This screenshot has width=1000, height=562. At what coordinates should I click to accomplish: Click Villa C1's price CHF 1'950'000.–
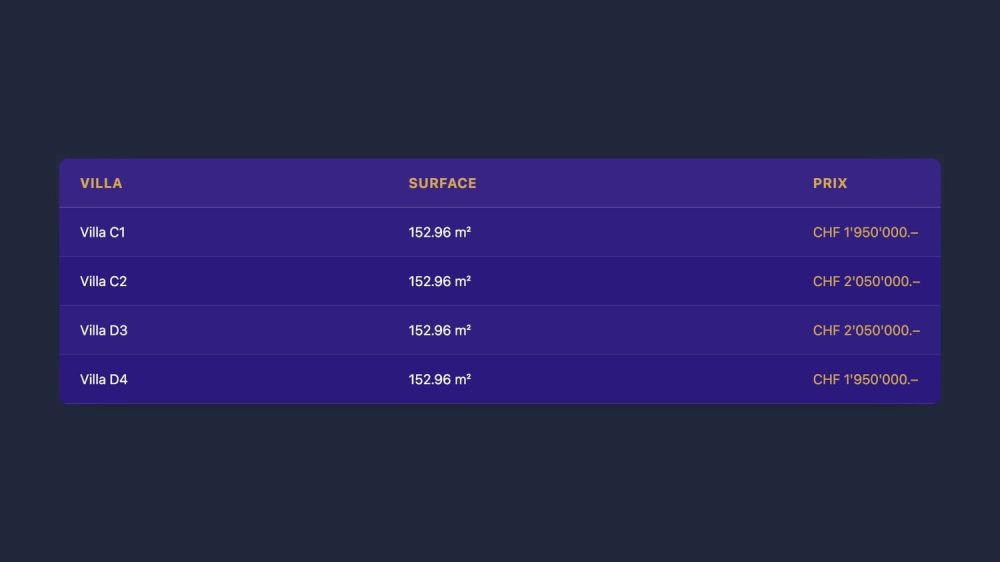tap(866, 232)
